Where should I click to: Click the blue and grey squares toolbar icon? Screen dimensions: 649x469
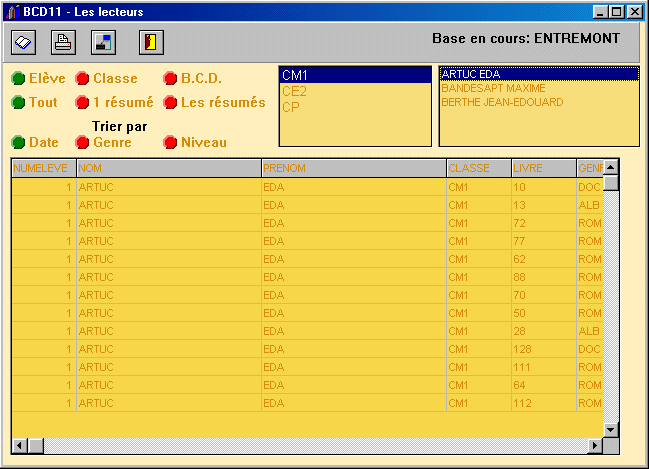(x=103, y=42)
